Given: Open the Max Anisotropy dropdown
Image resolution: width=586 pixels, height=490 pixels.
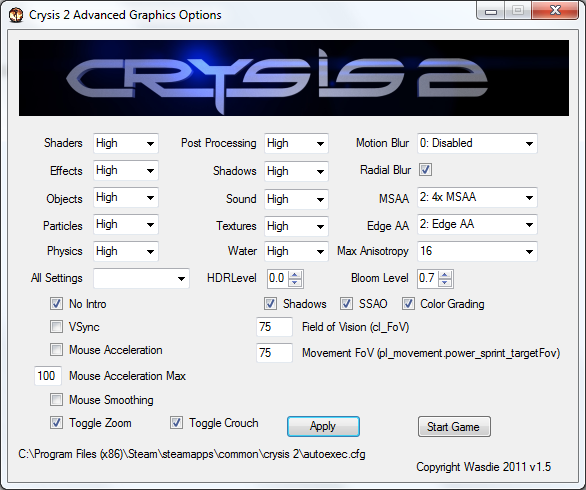Looking at the screenshot, I should point(477,251).
